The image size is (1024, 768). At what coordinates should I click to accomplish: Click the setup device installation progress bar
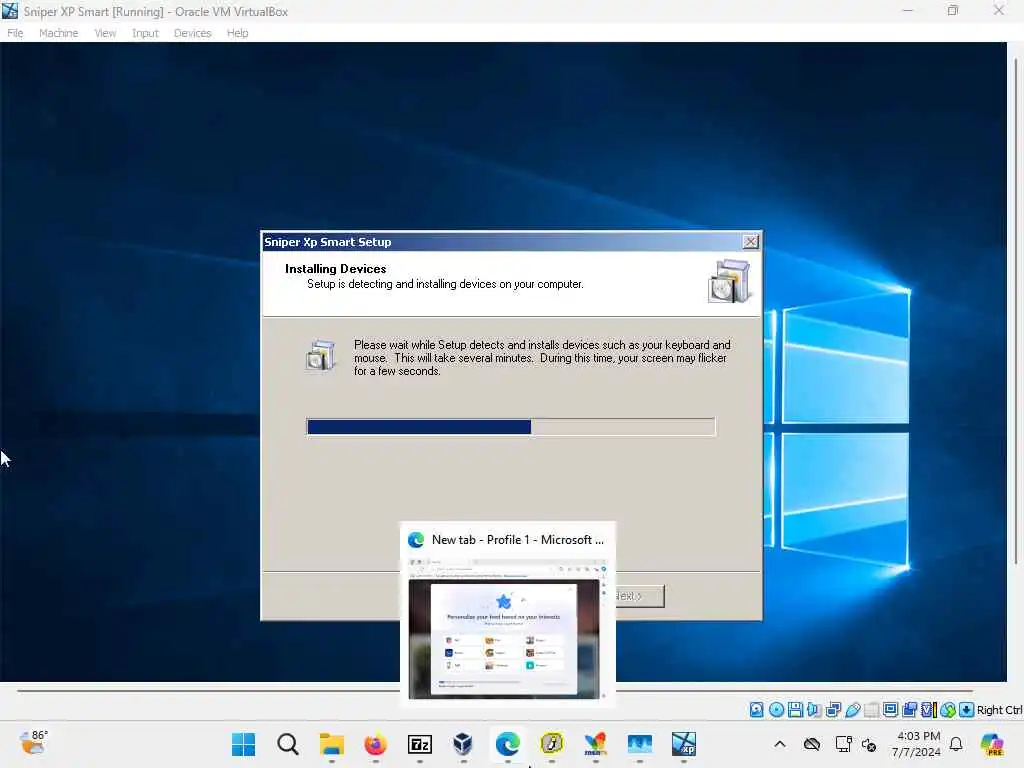point(511,427)
